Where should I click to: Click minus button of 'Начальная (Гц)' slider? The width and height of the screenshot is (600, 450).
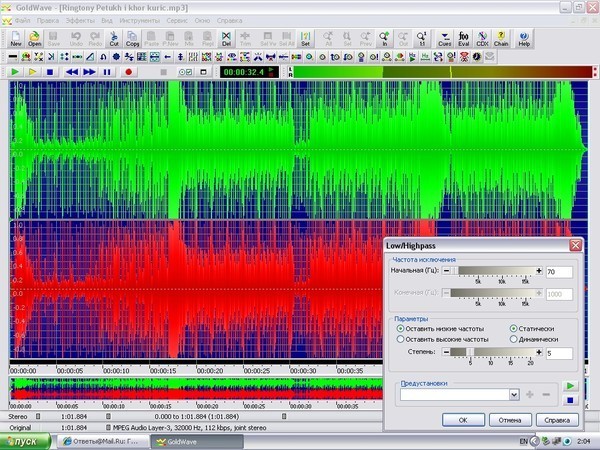[446, 271]
